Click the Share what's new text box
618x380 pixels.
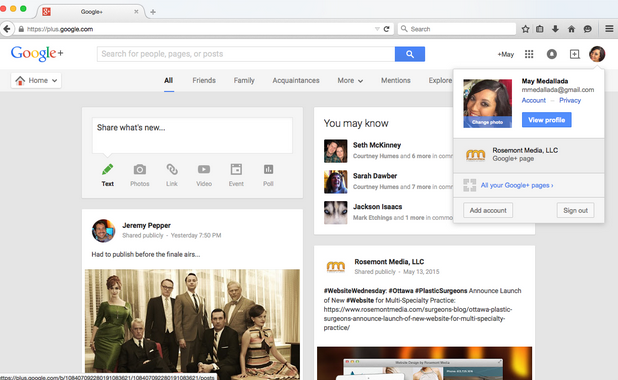pyautogui.click(x=192, y=135)
